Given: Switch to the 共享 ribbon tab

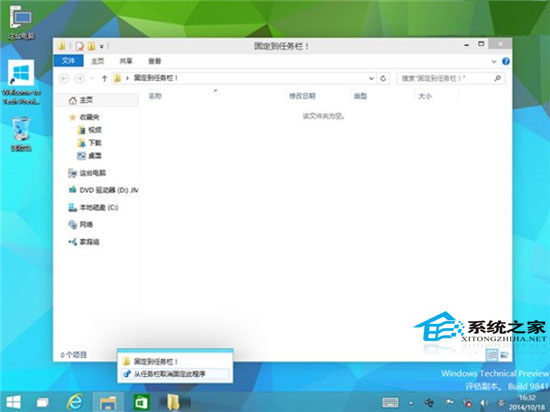Looking at the screenshot, I should (x=126, y=61).
